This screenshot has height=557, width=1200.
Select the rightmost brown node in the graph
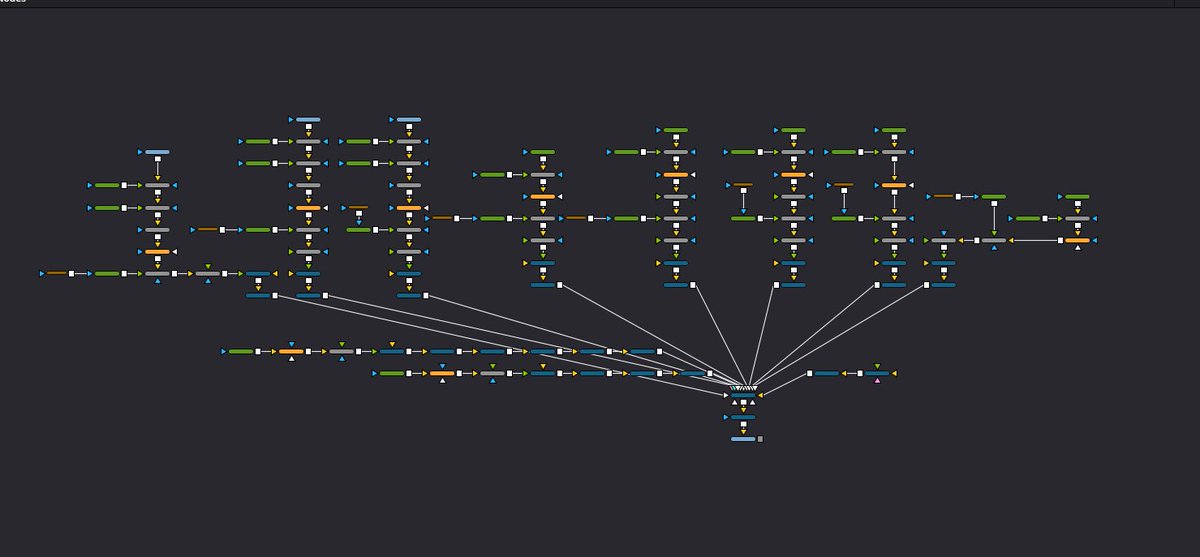[x=943, y=196]
